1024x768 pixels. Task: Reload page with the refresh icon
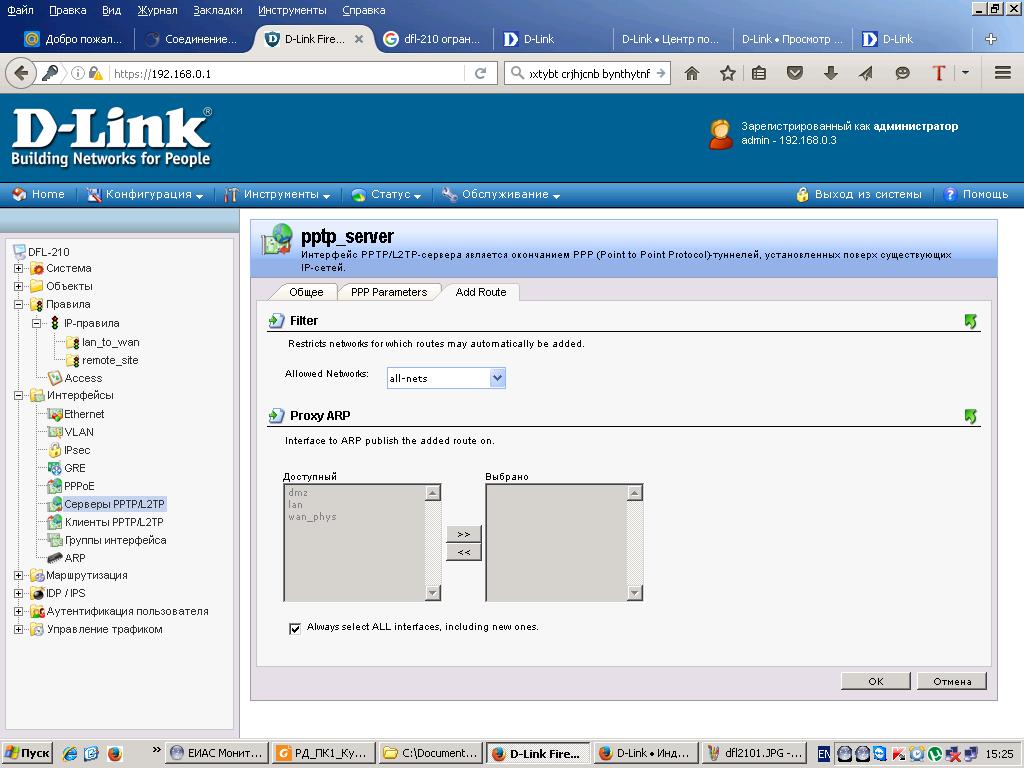click(x=480, y=73)
